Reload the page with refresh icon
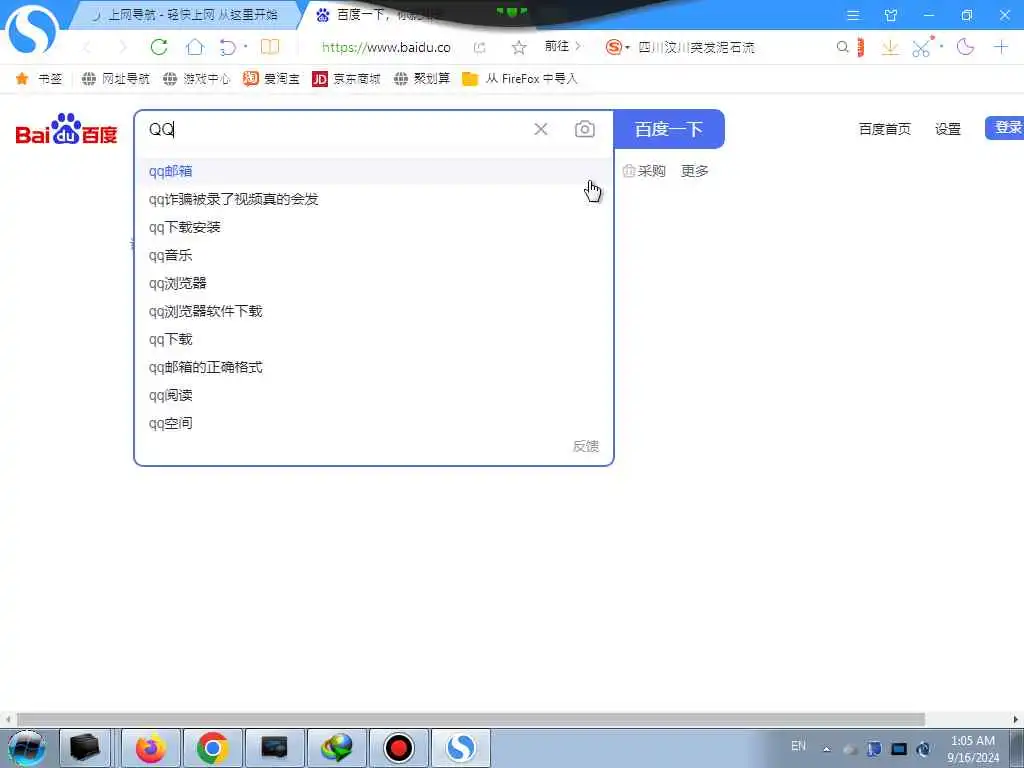The height and width of the screenshot is (768, 1024). pos(159,47)
